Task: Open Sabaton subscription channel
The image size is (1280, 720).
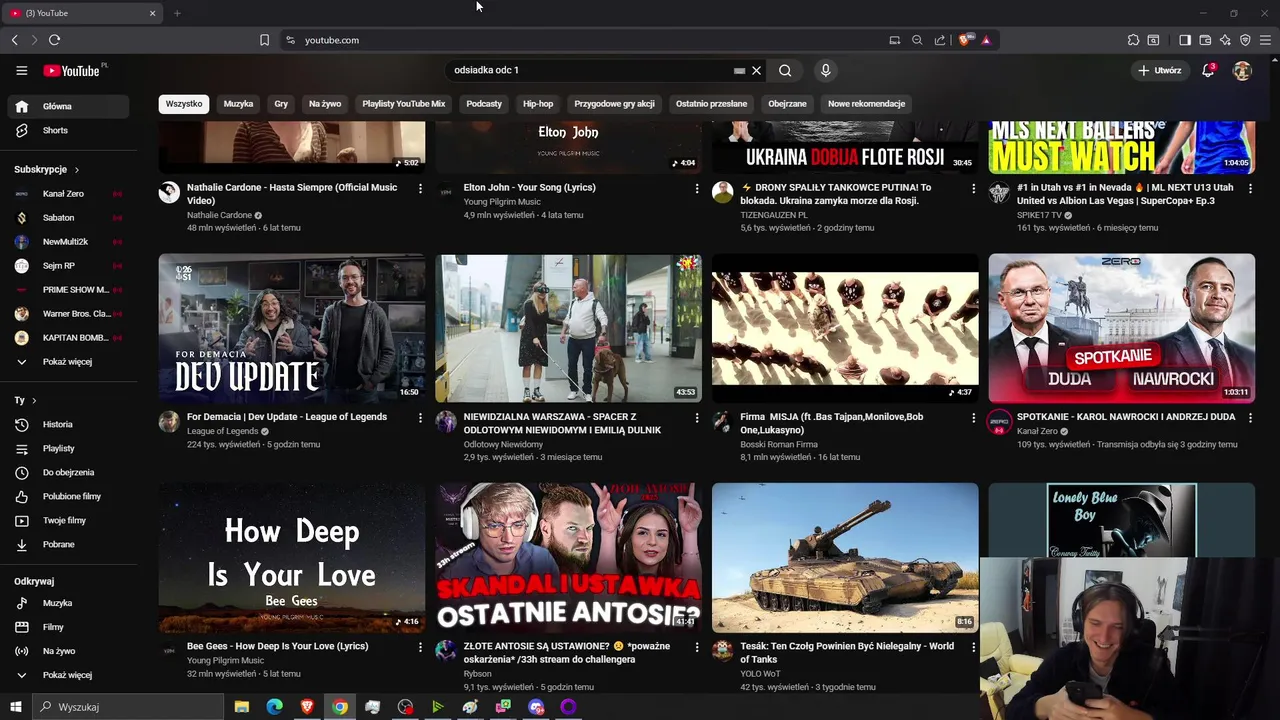Action: point(68,217)
